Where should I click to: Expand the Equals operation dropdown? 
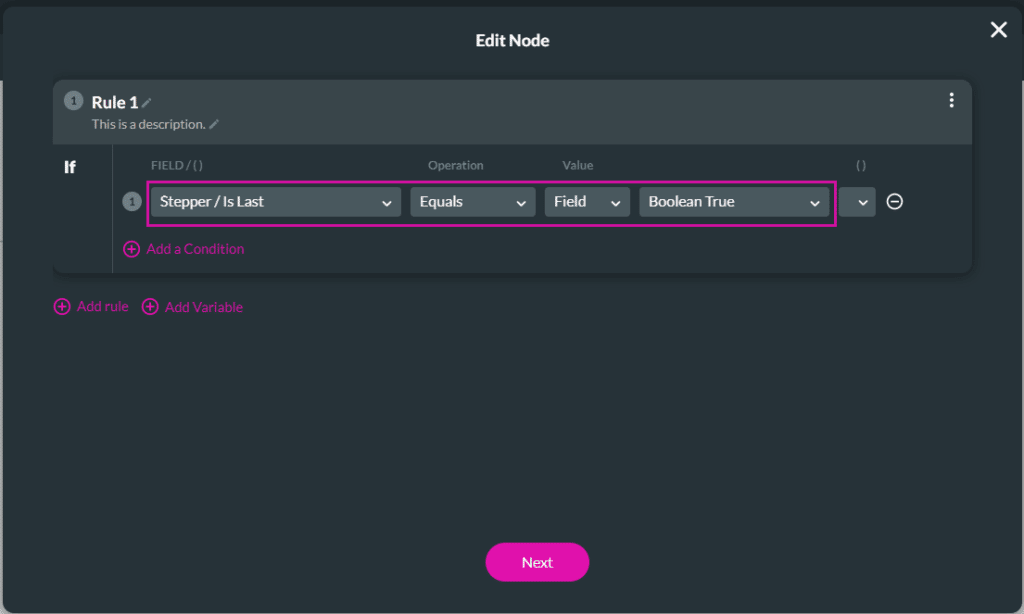click(472, 202)
